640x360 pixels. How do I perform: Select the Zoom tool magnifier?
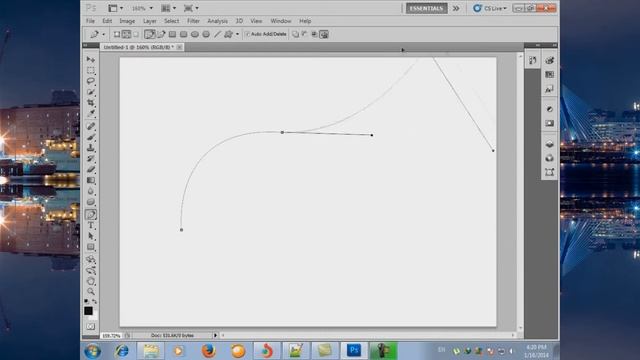pos(91,291)
